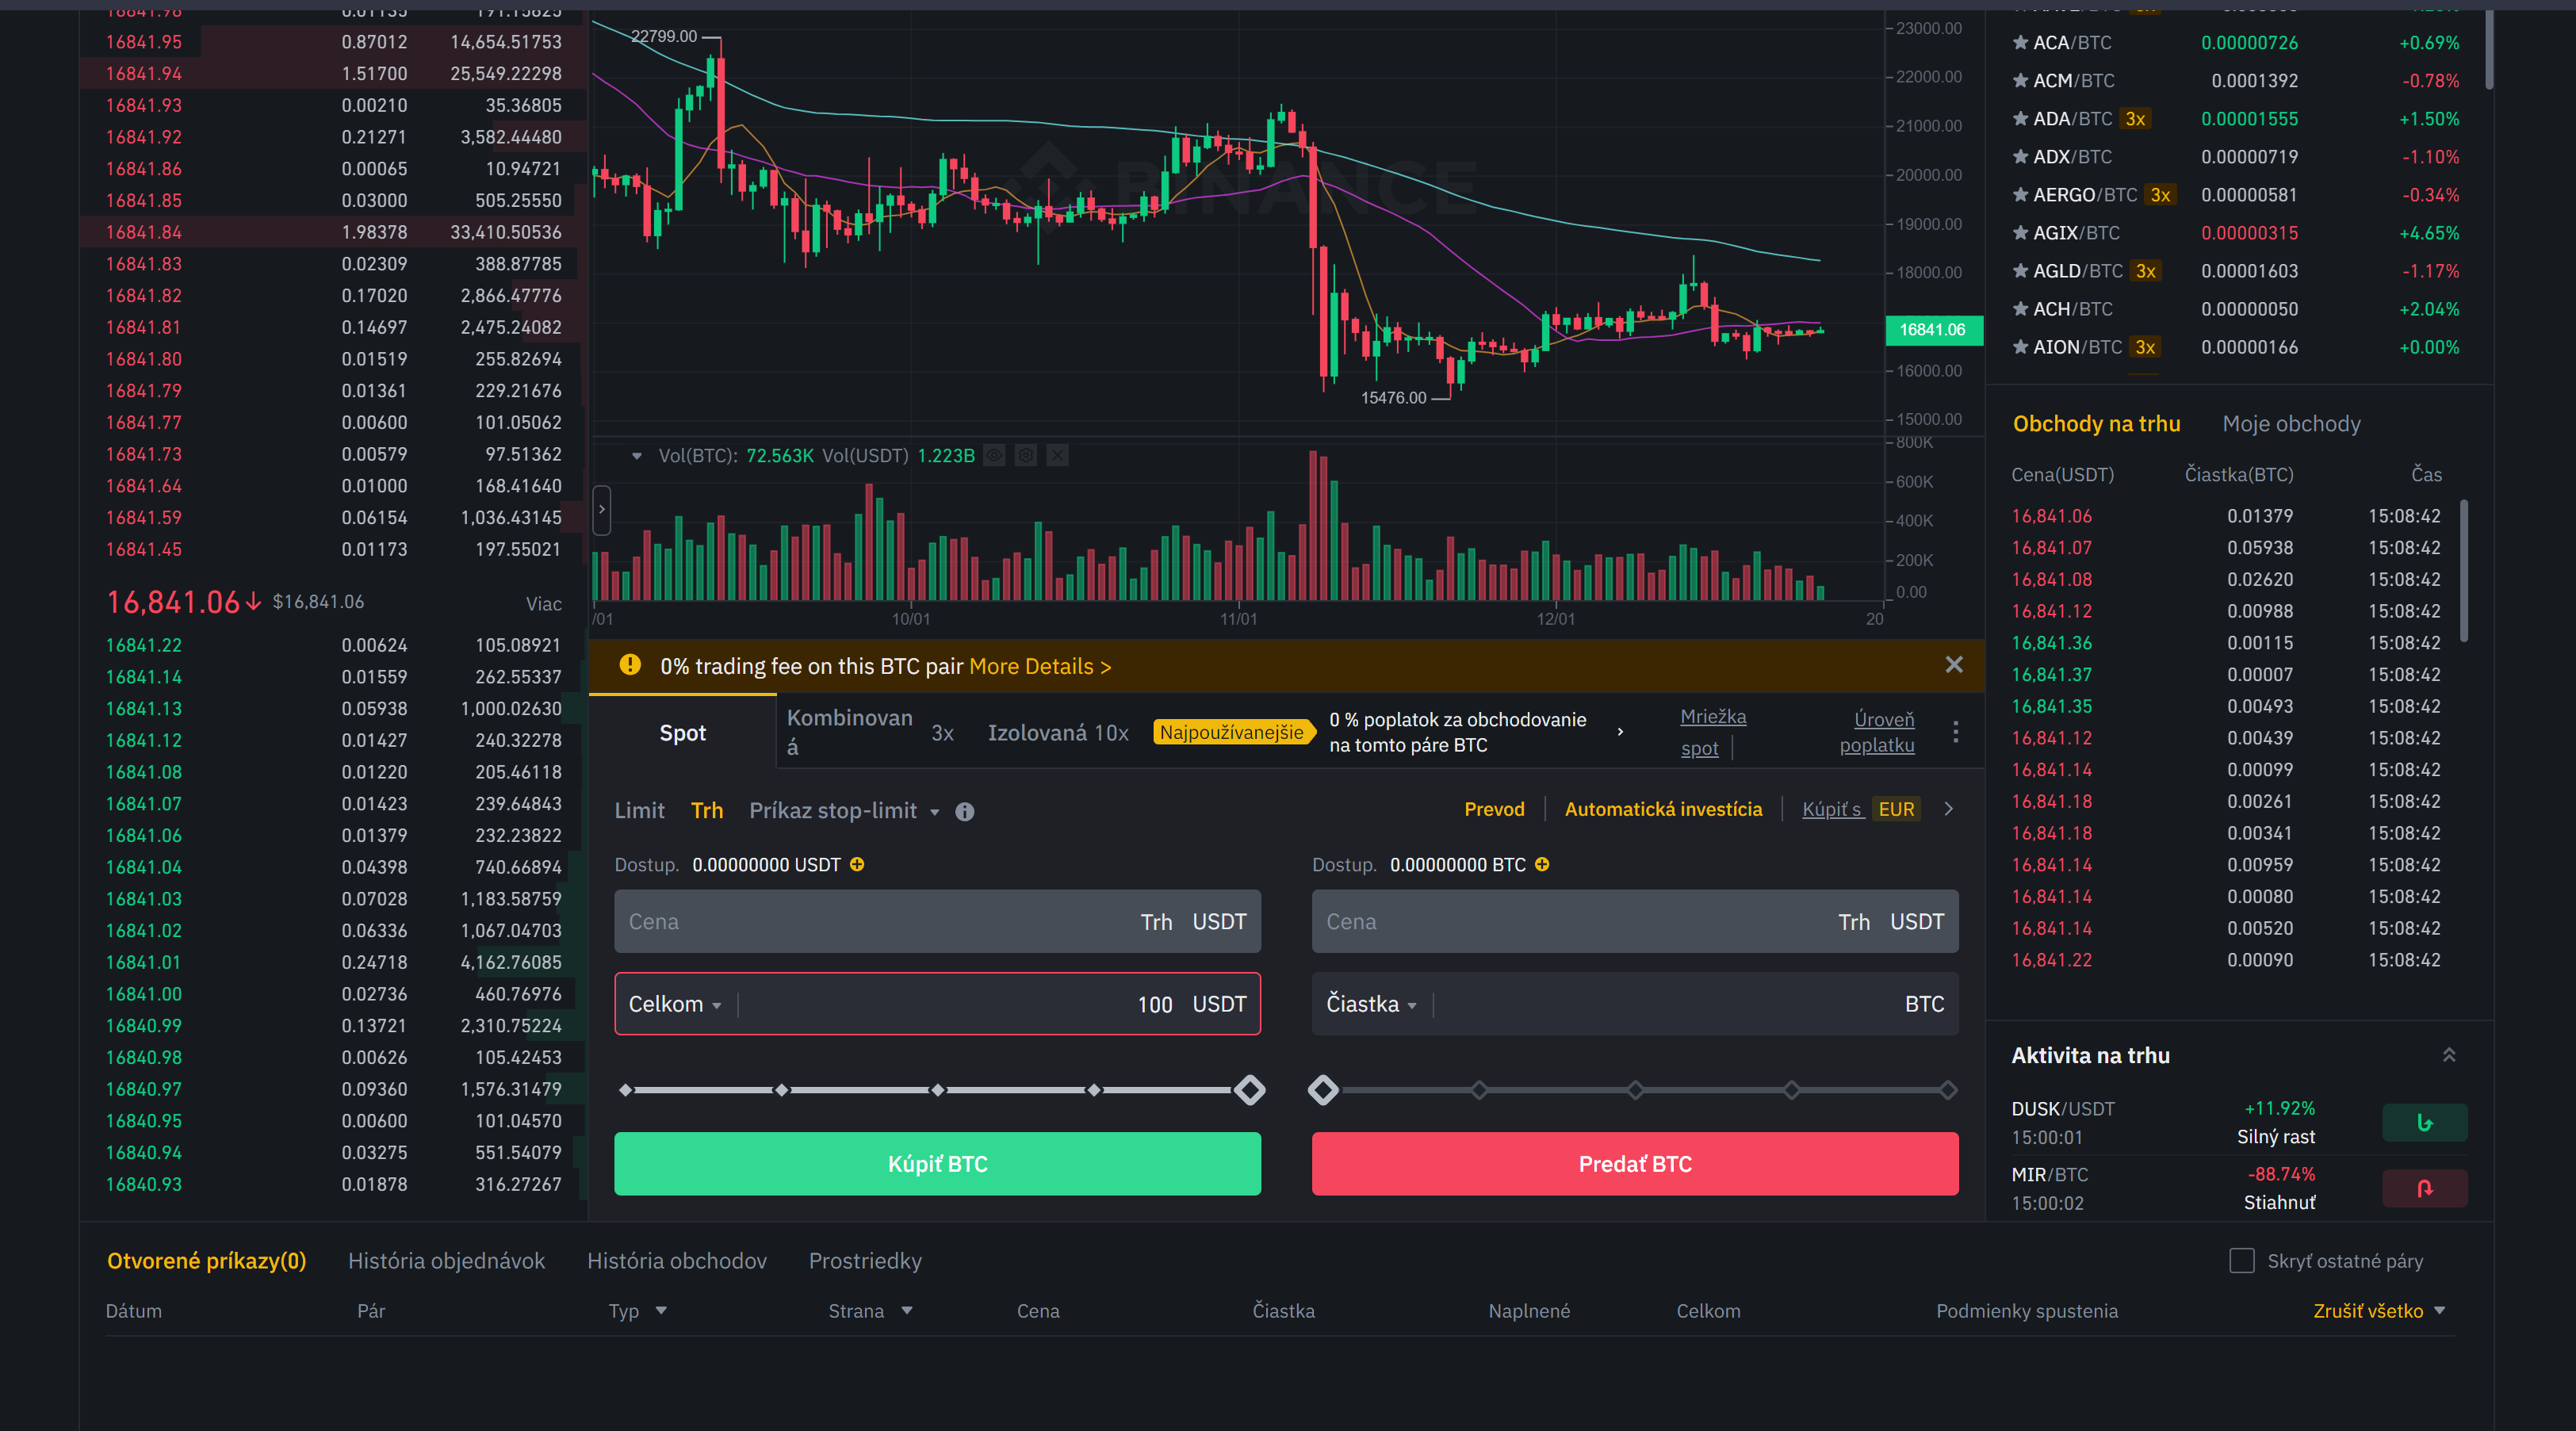Screen dimensions: 2576x1431
Task: Open the three-dot more options menu
Action: click(x=1955, y=731)
